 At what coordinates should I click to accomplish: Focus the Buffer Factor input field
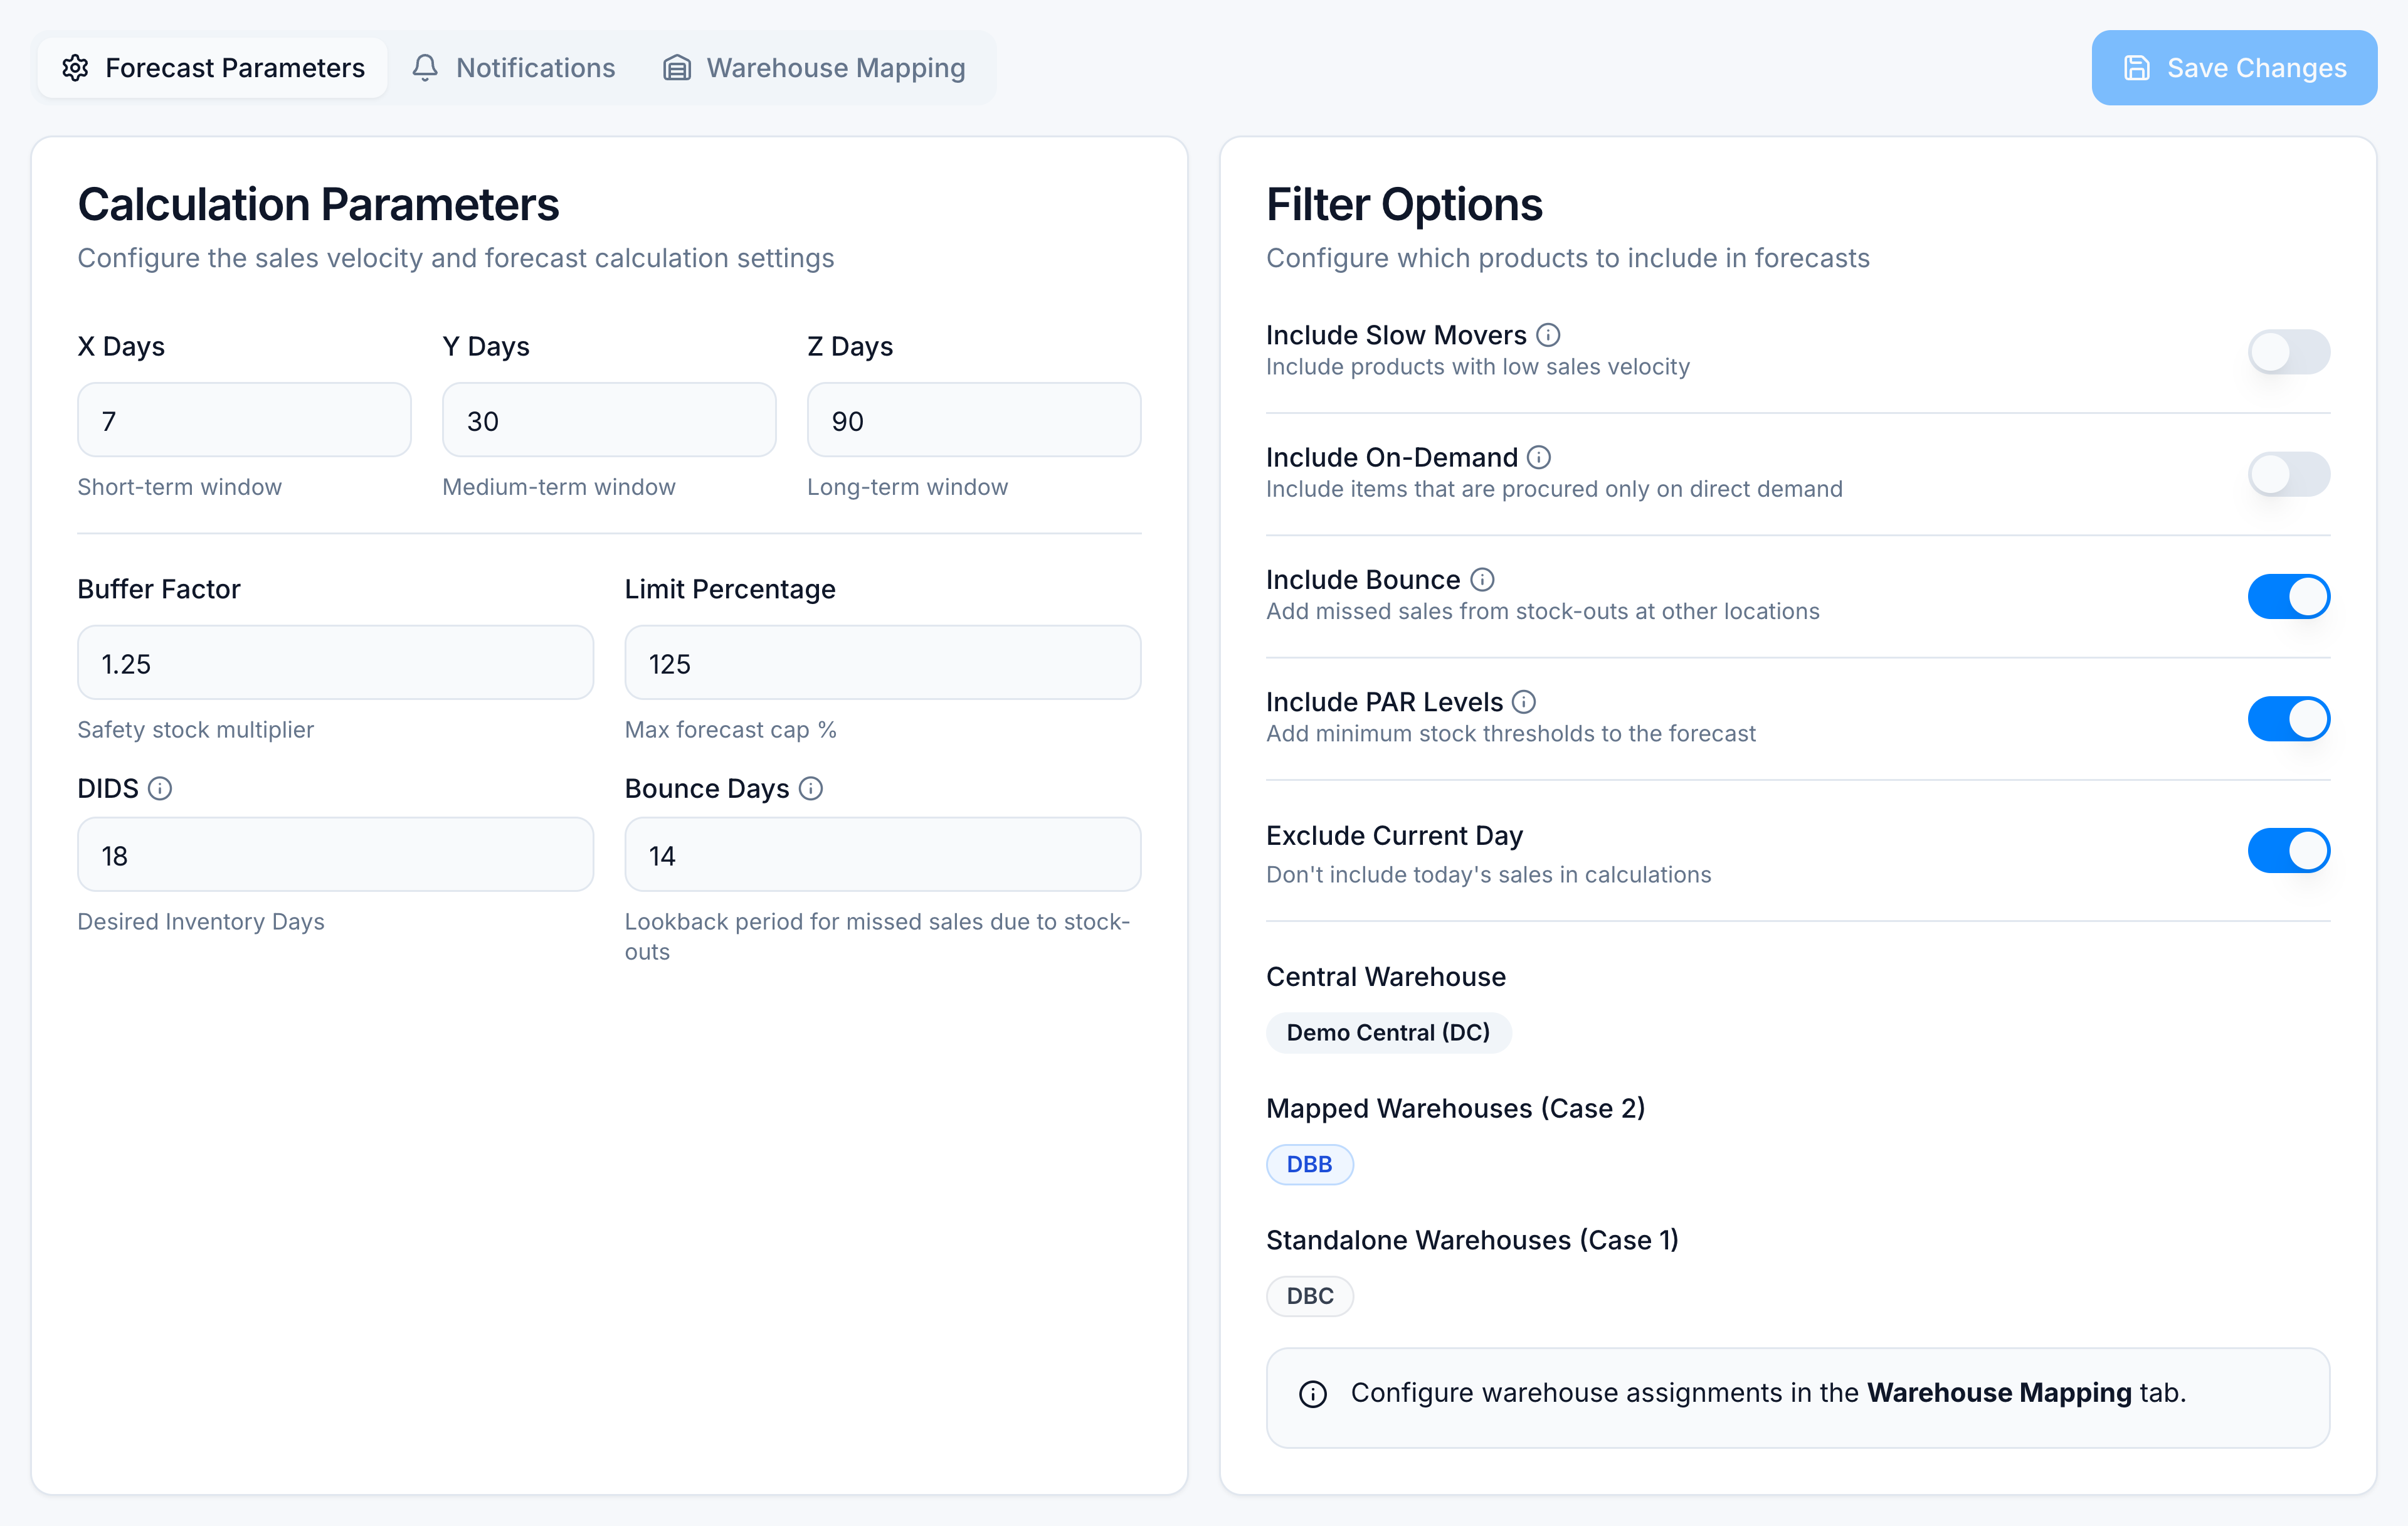335,663
